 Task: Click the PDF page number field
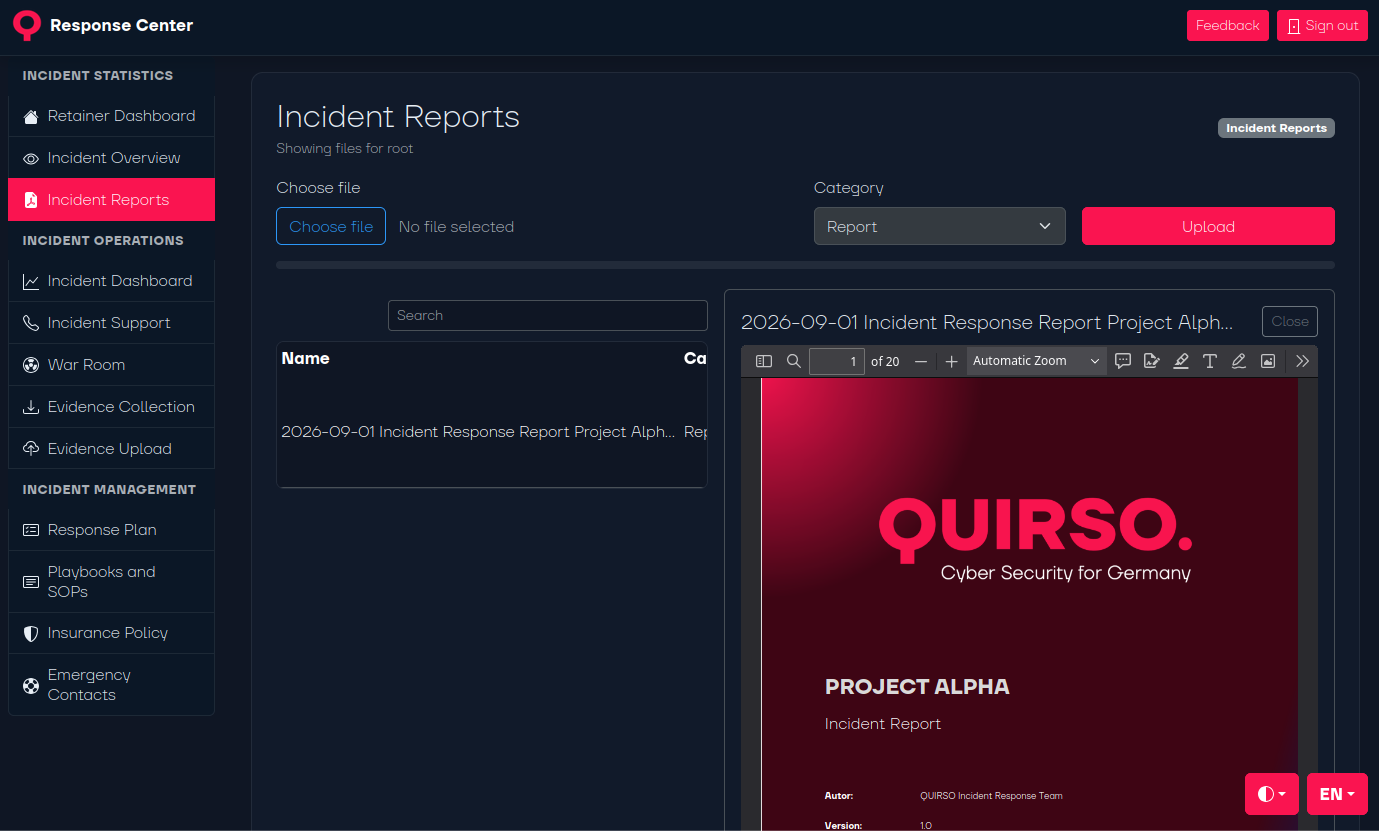(837, 361)
